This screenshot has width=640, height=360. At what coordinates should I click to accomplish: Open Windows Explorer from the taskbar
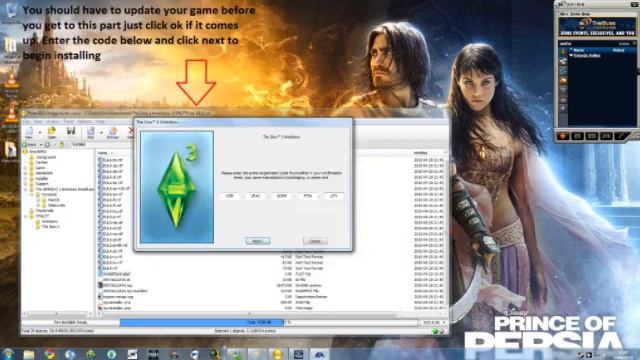[29, 354]
